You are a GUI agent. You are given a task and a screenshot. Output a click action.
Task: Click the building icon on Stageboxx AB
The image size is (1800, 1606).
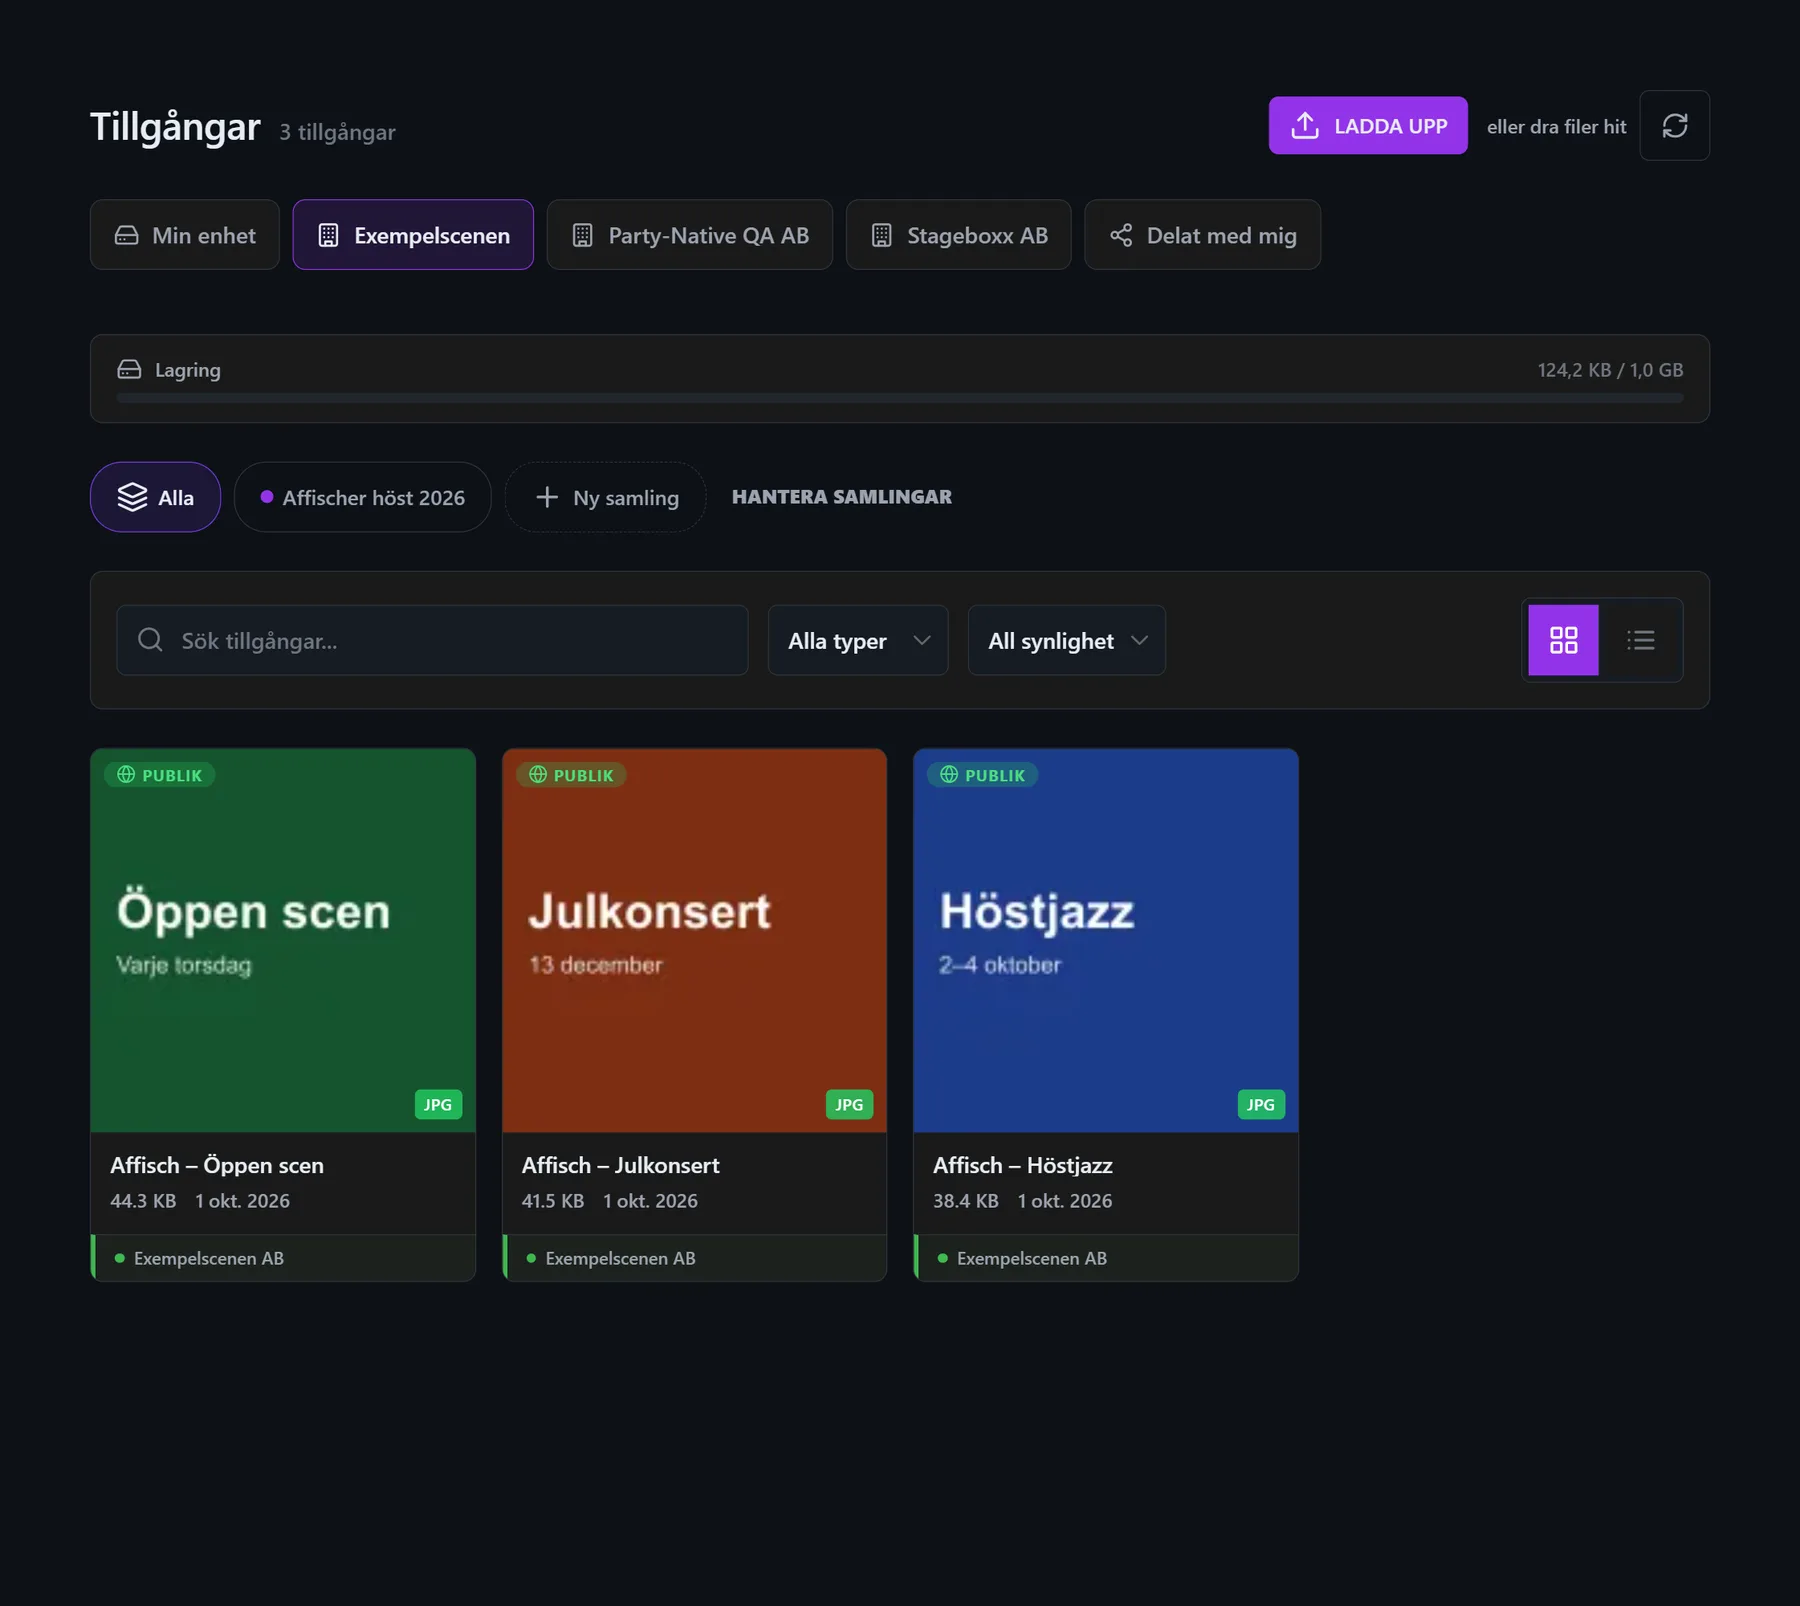click(881, 235)
